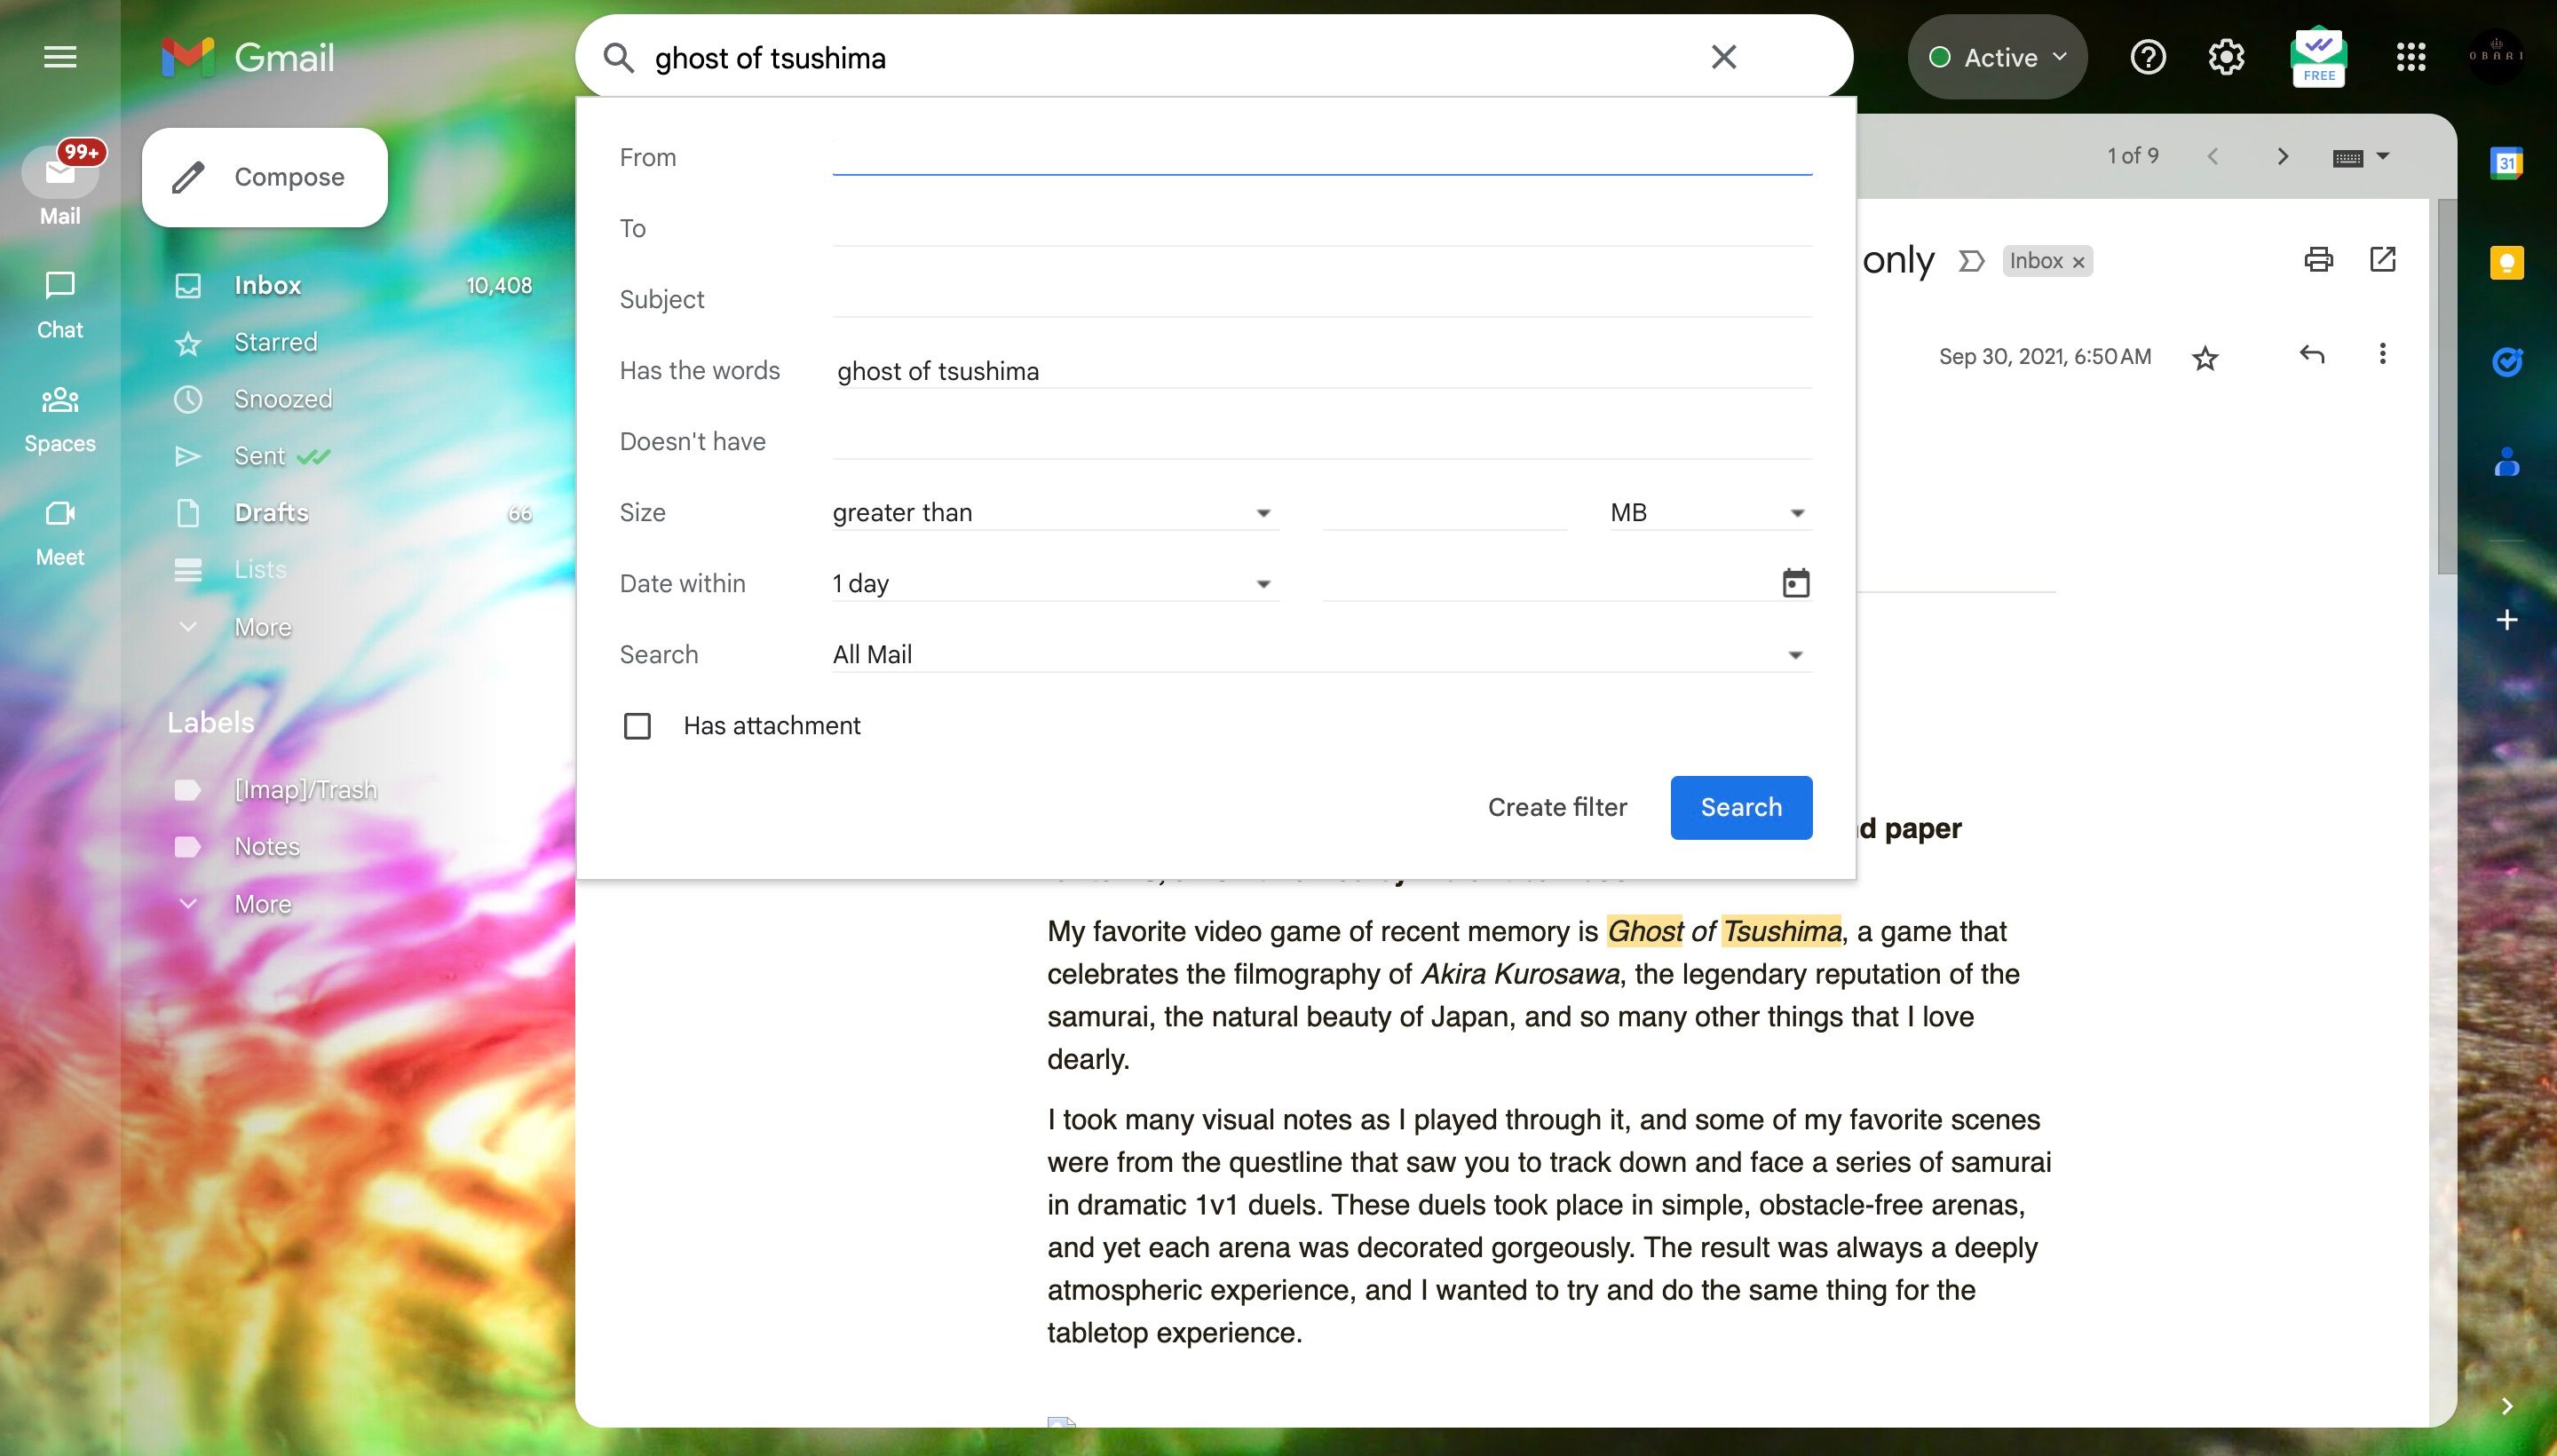The height and width of the screenshot is (1456, 2557).
Task: Open the Search 'All Mail' dropdown
Action: click(1321, 655)
